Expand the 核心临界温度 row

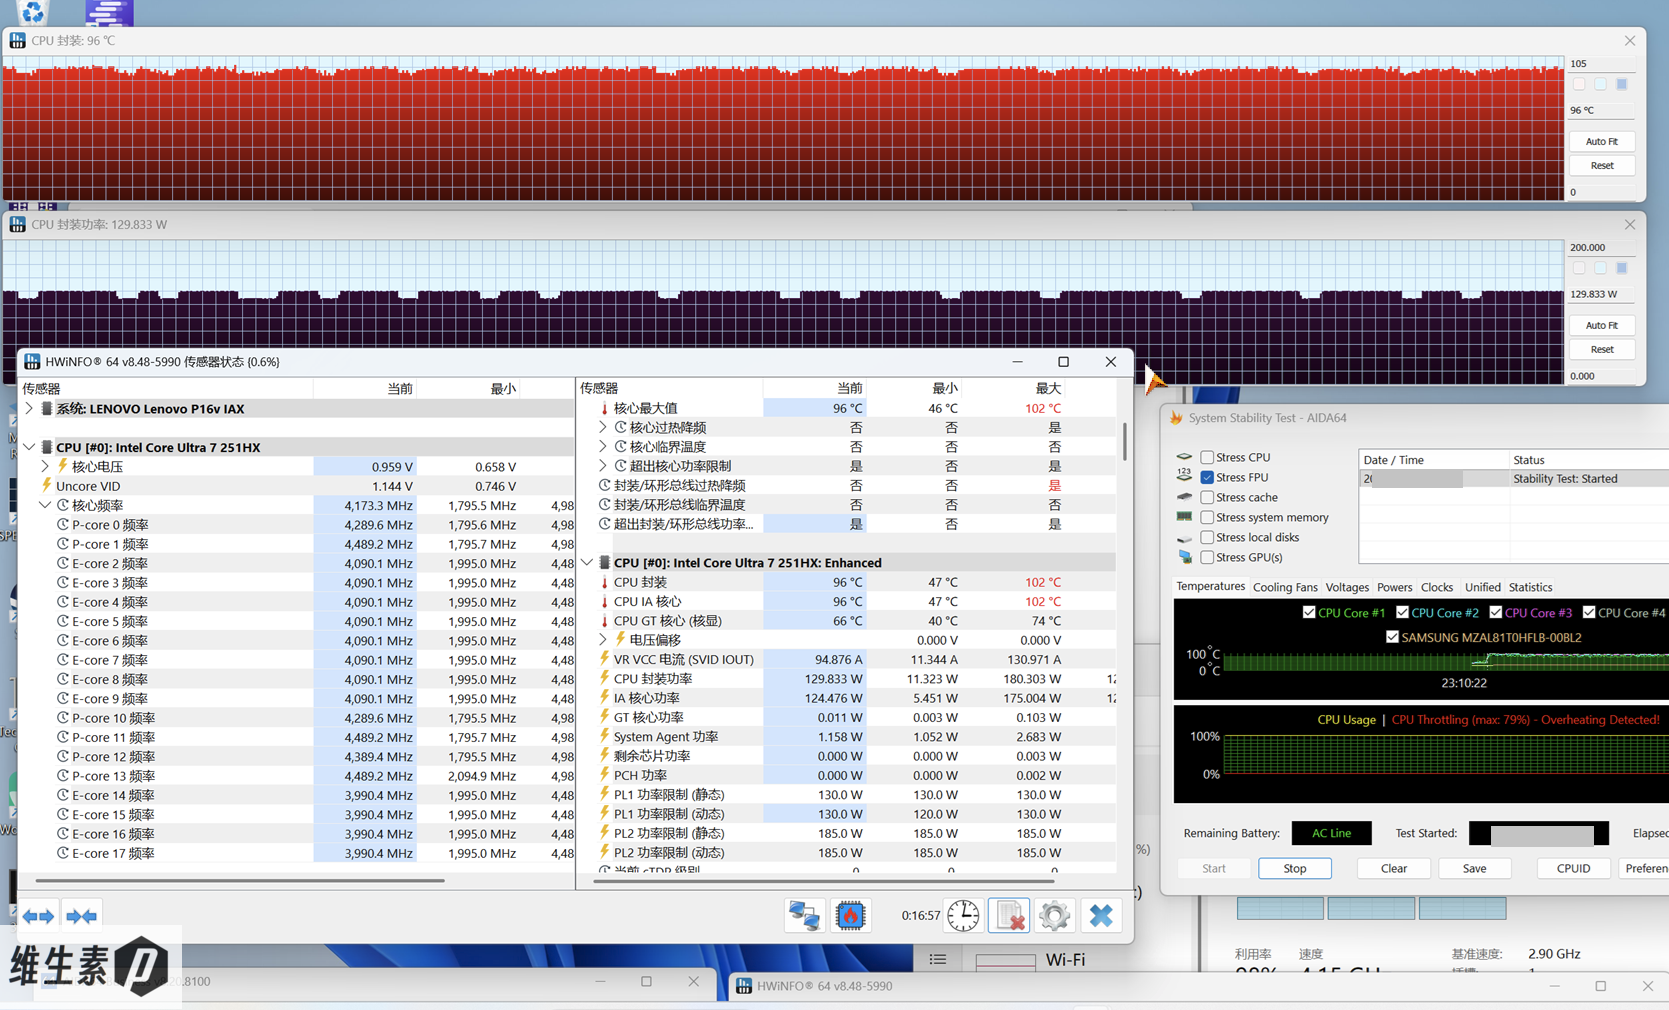click(603, 447)
